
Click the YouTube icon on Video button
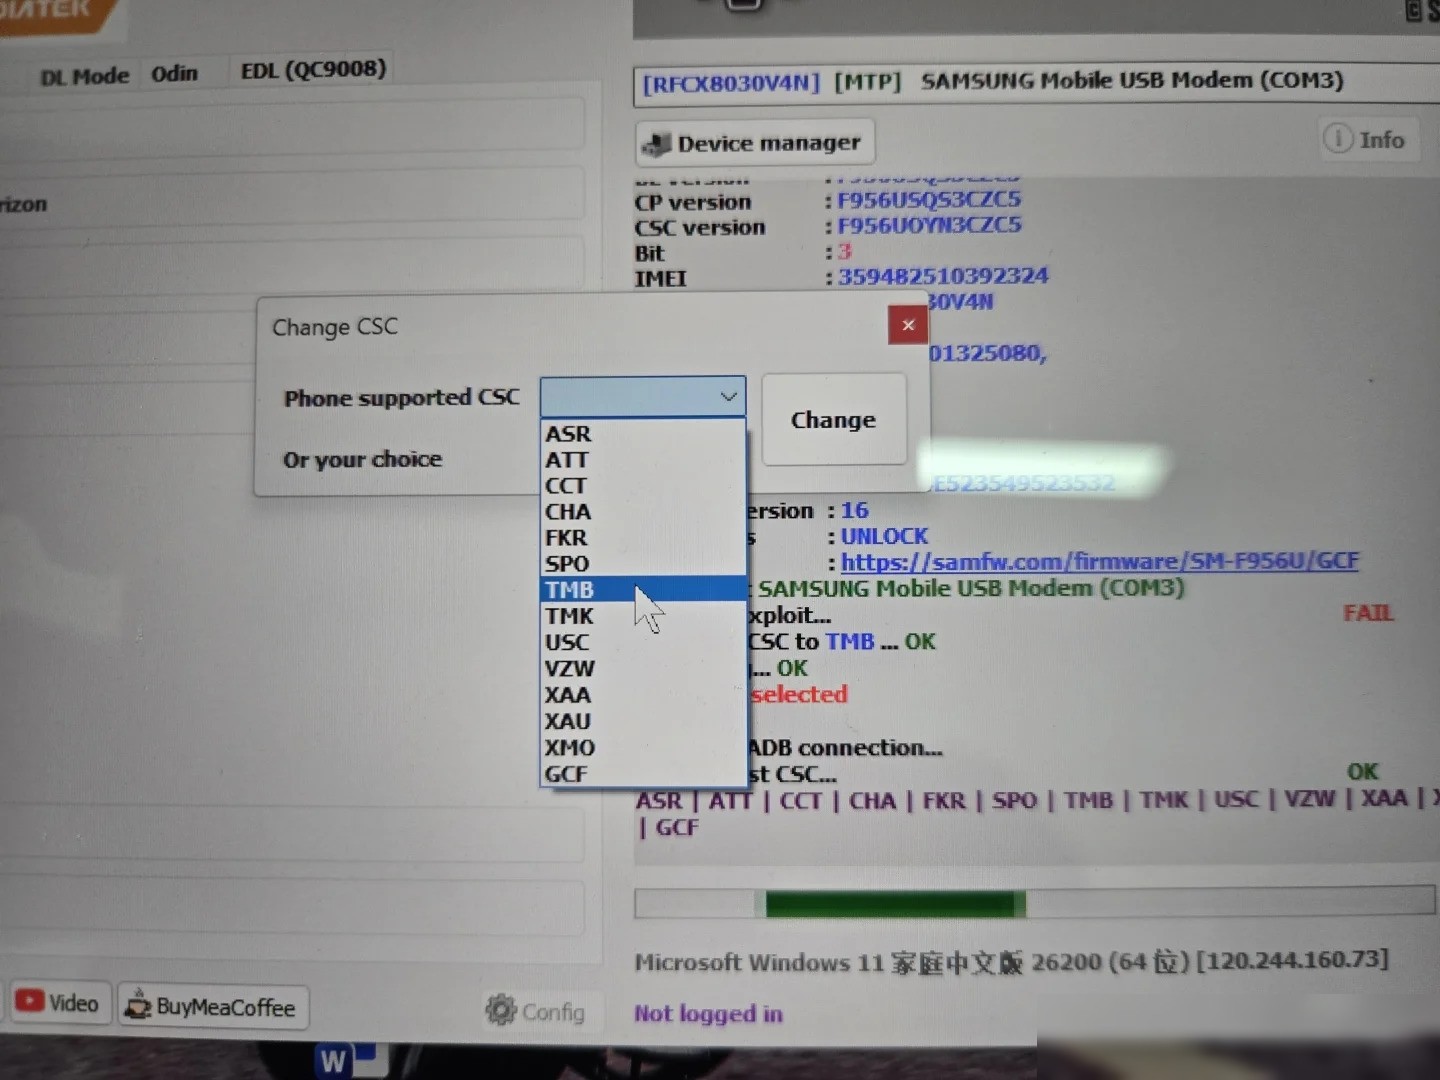point(29,1001)
